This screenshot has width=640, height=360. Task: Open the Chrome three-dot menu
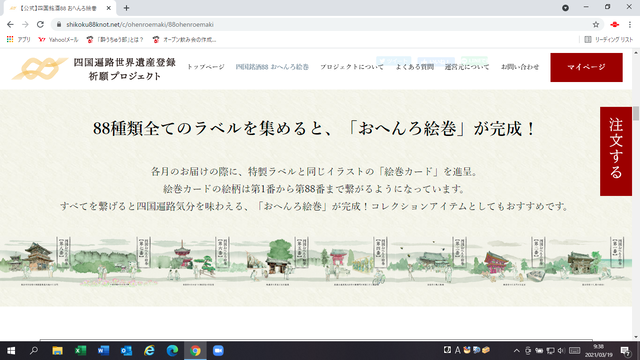pyautogui.click(x=630, y=24)
